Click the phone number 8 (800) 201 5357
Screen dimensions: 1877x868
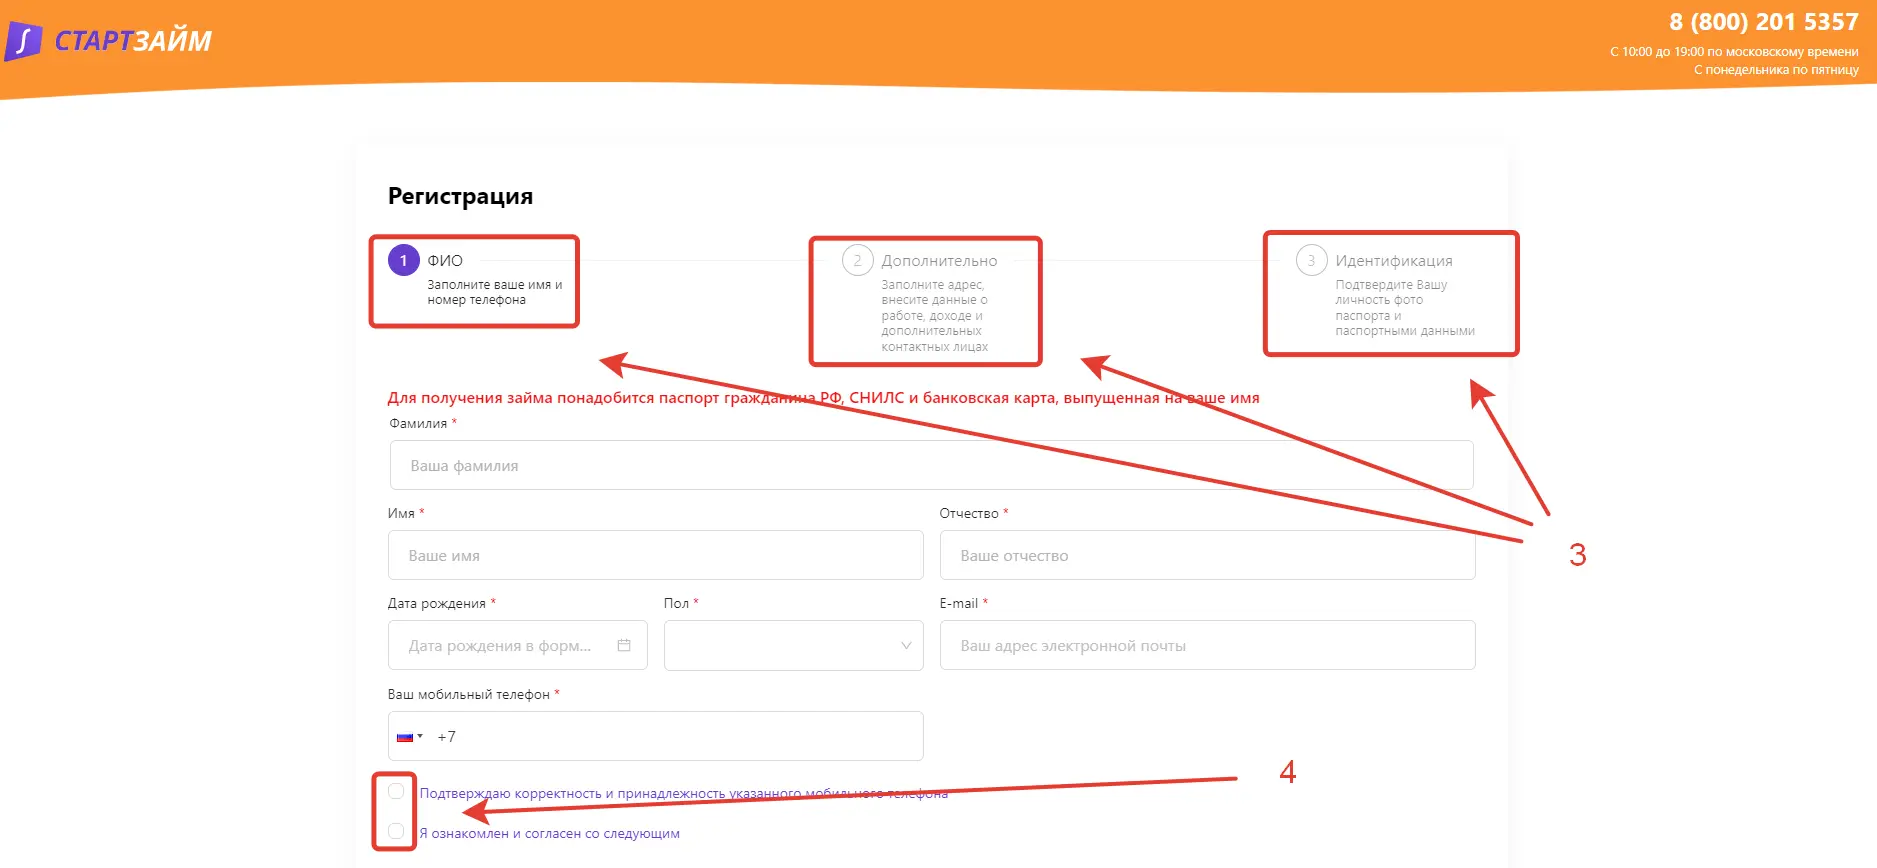point(1763,22)
